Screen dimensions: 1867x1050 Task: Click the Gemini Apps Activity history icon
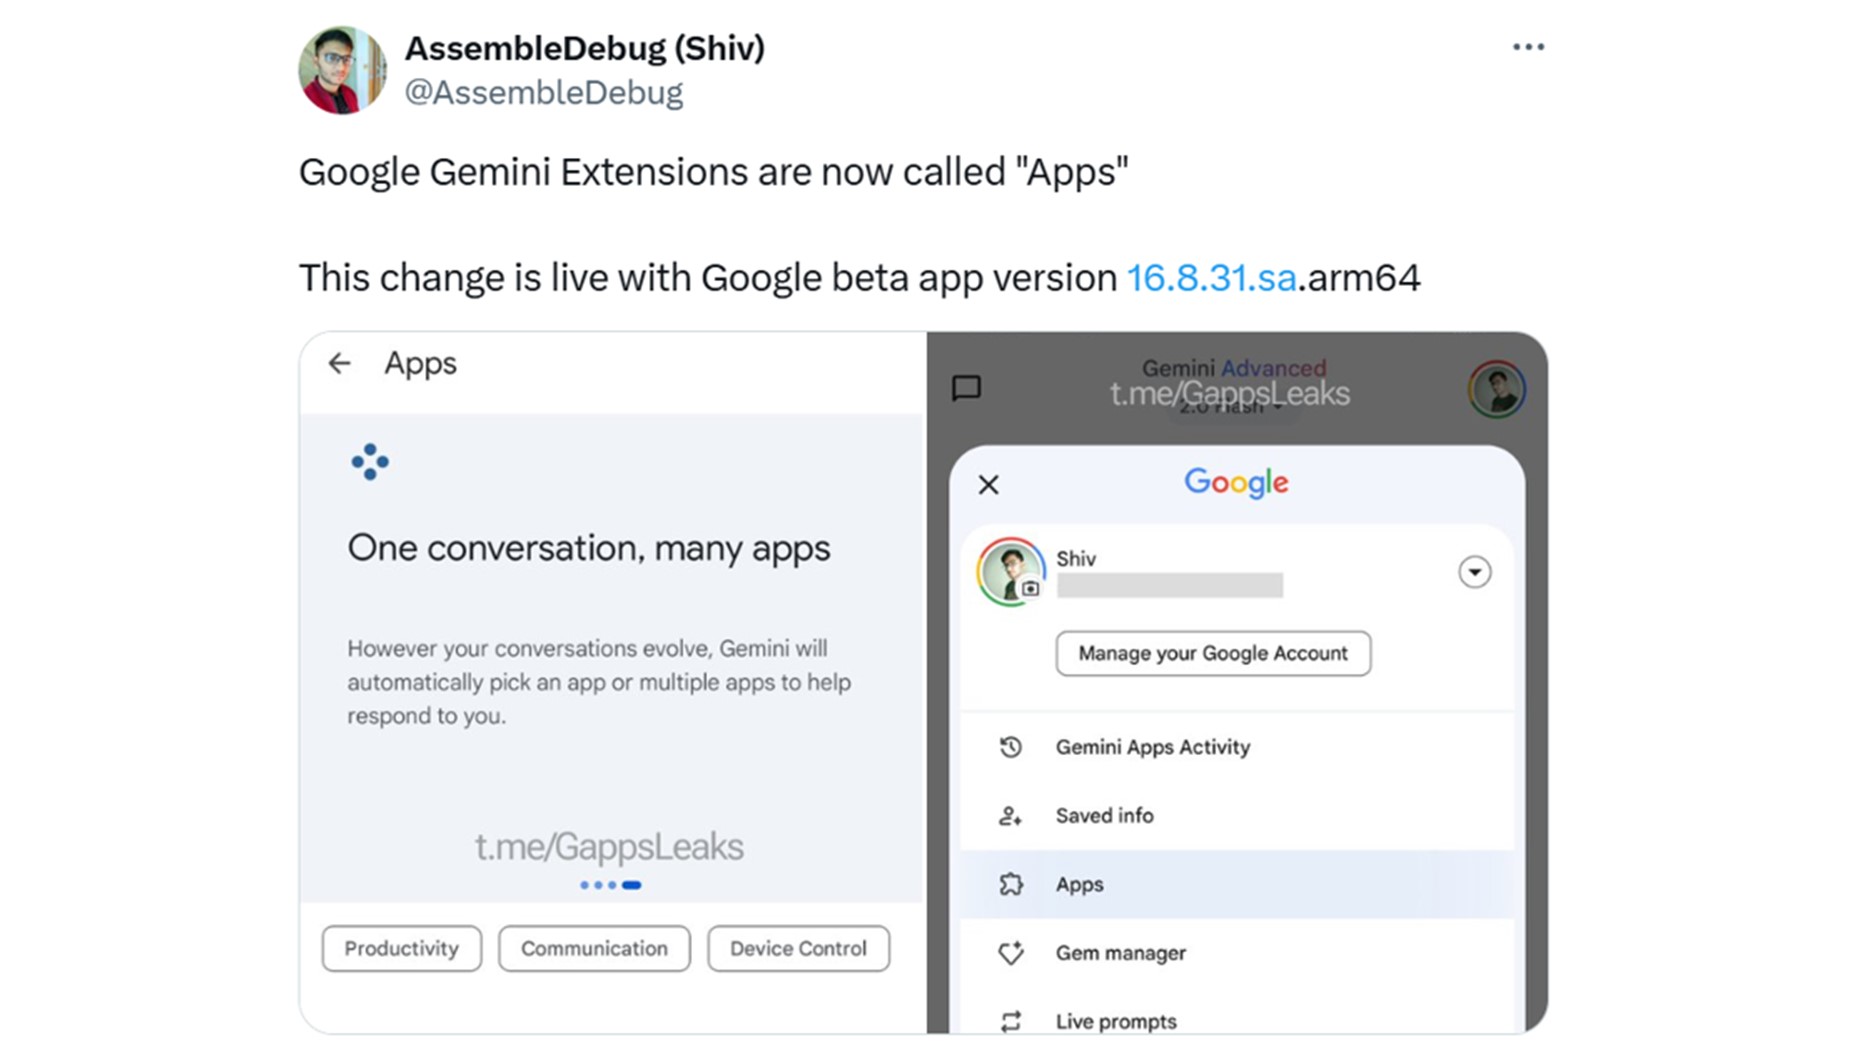(x=1010, y=747)
